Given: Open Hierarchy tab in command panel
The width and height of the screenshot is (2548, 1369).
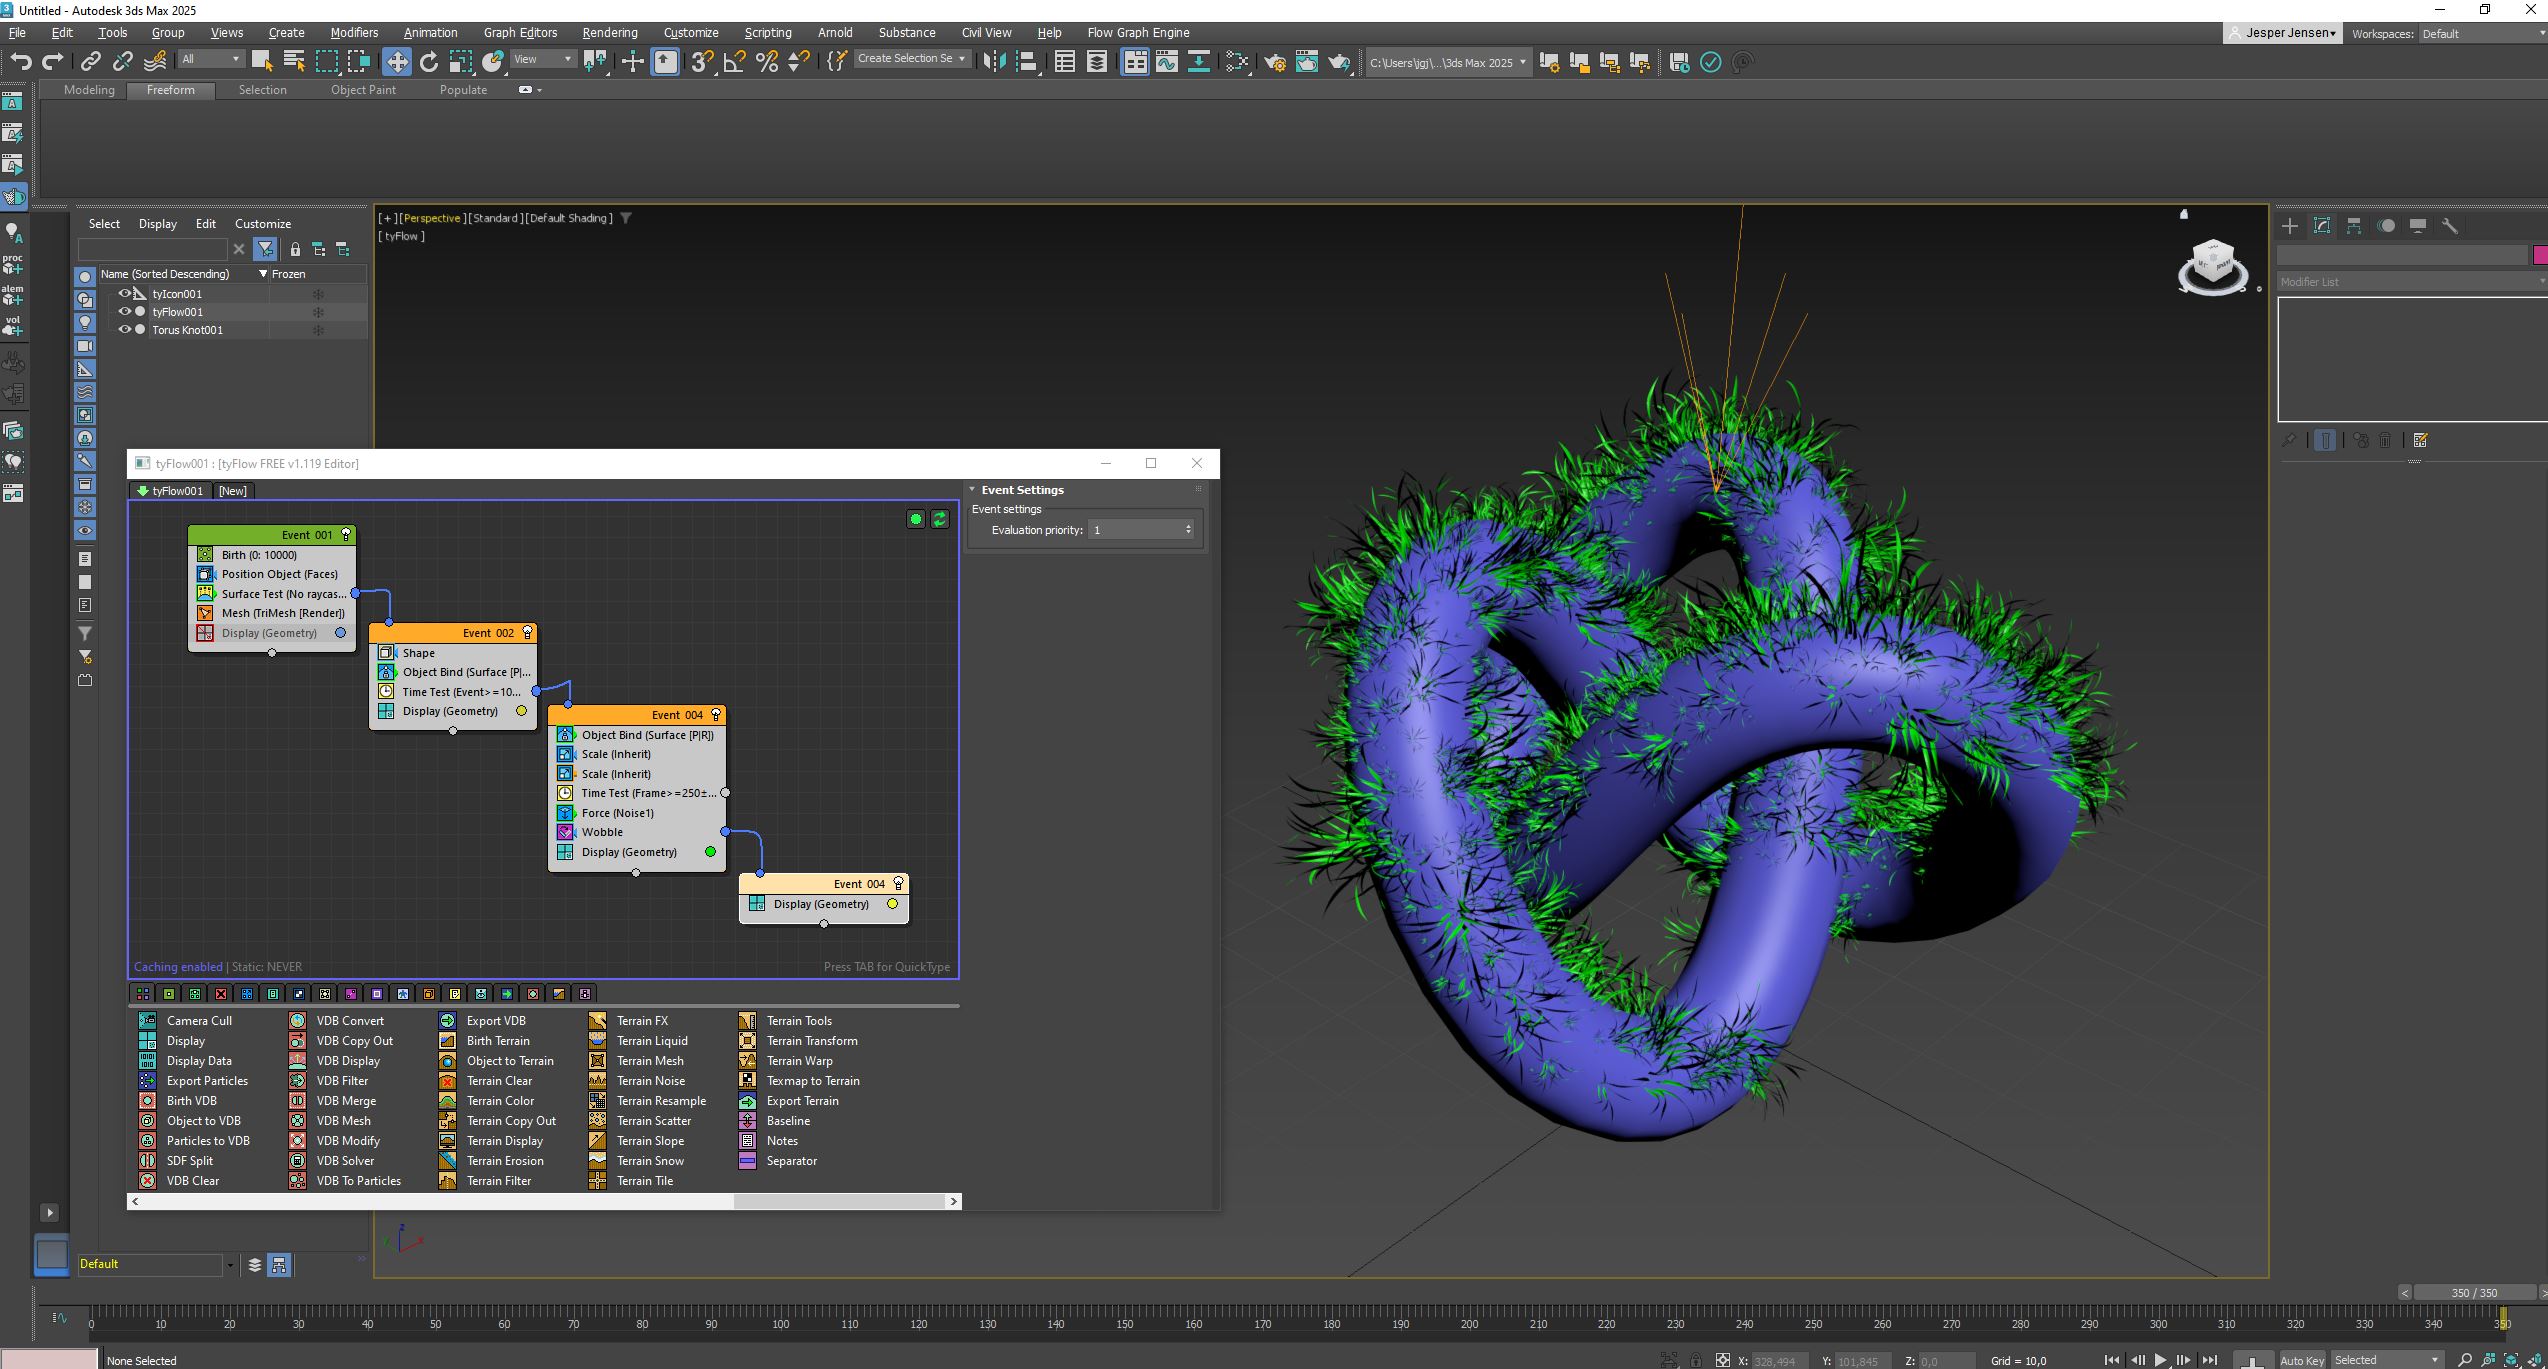Looking at the screenshot, I should pyautogui.click(x=2354, y=226).
